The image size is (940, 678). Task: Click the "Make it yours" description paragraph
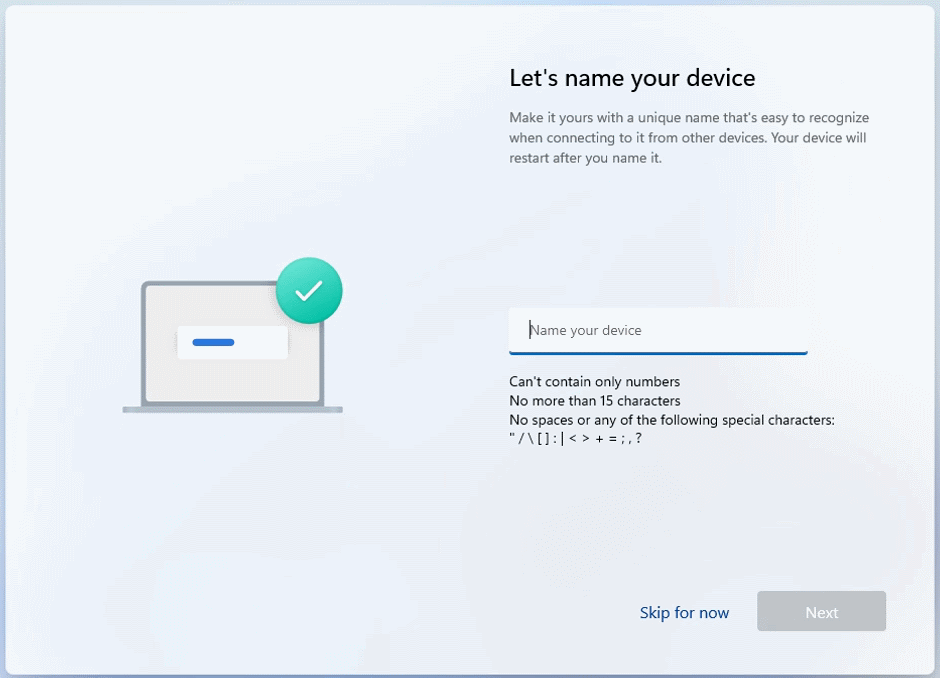pyautogui.click(x=688, y=138)
